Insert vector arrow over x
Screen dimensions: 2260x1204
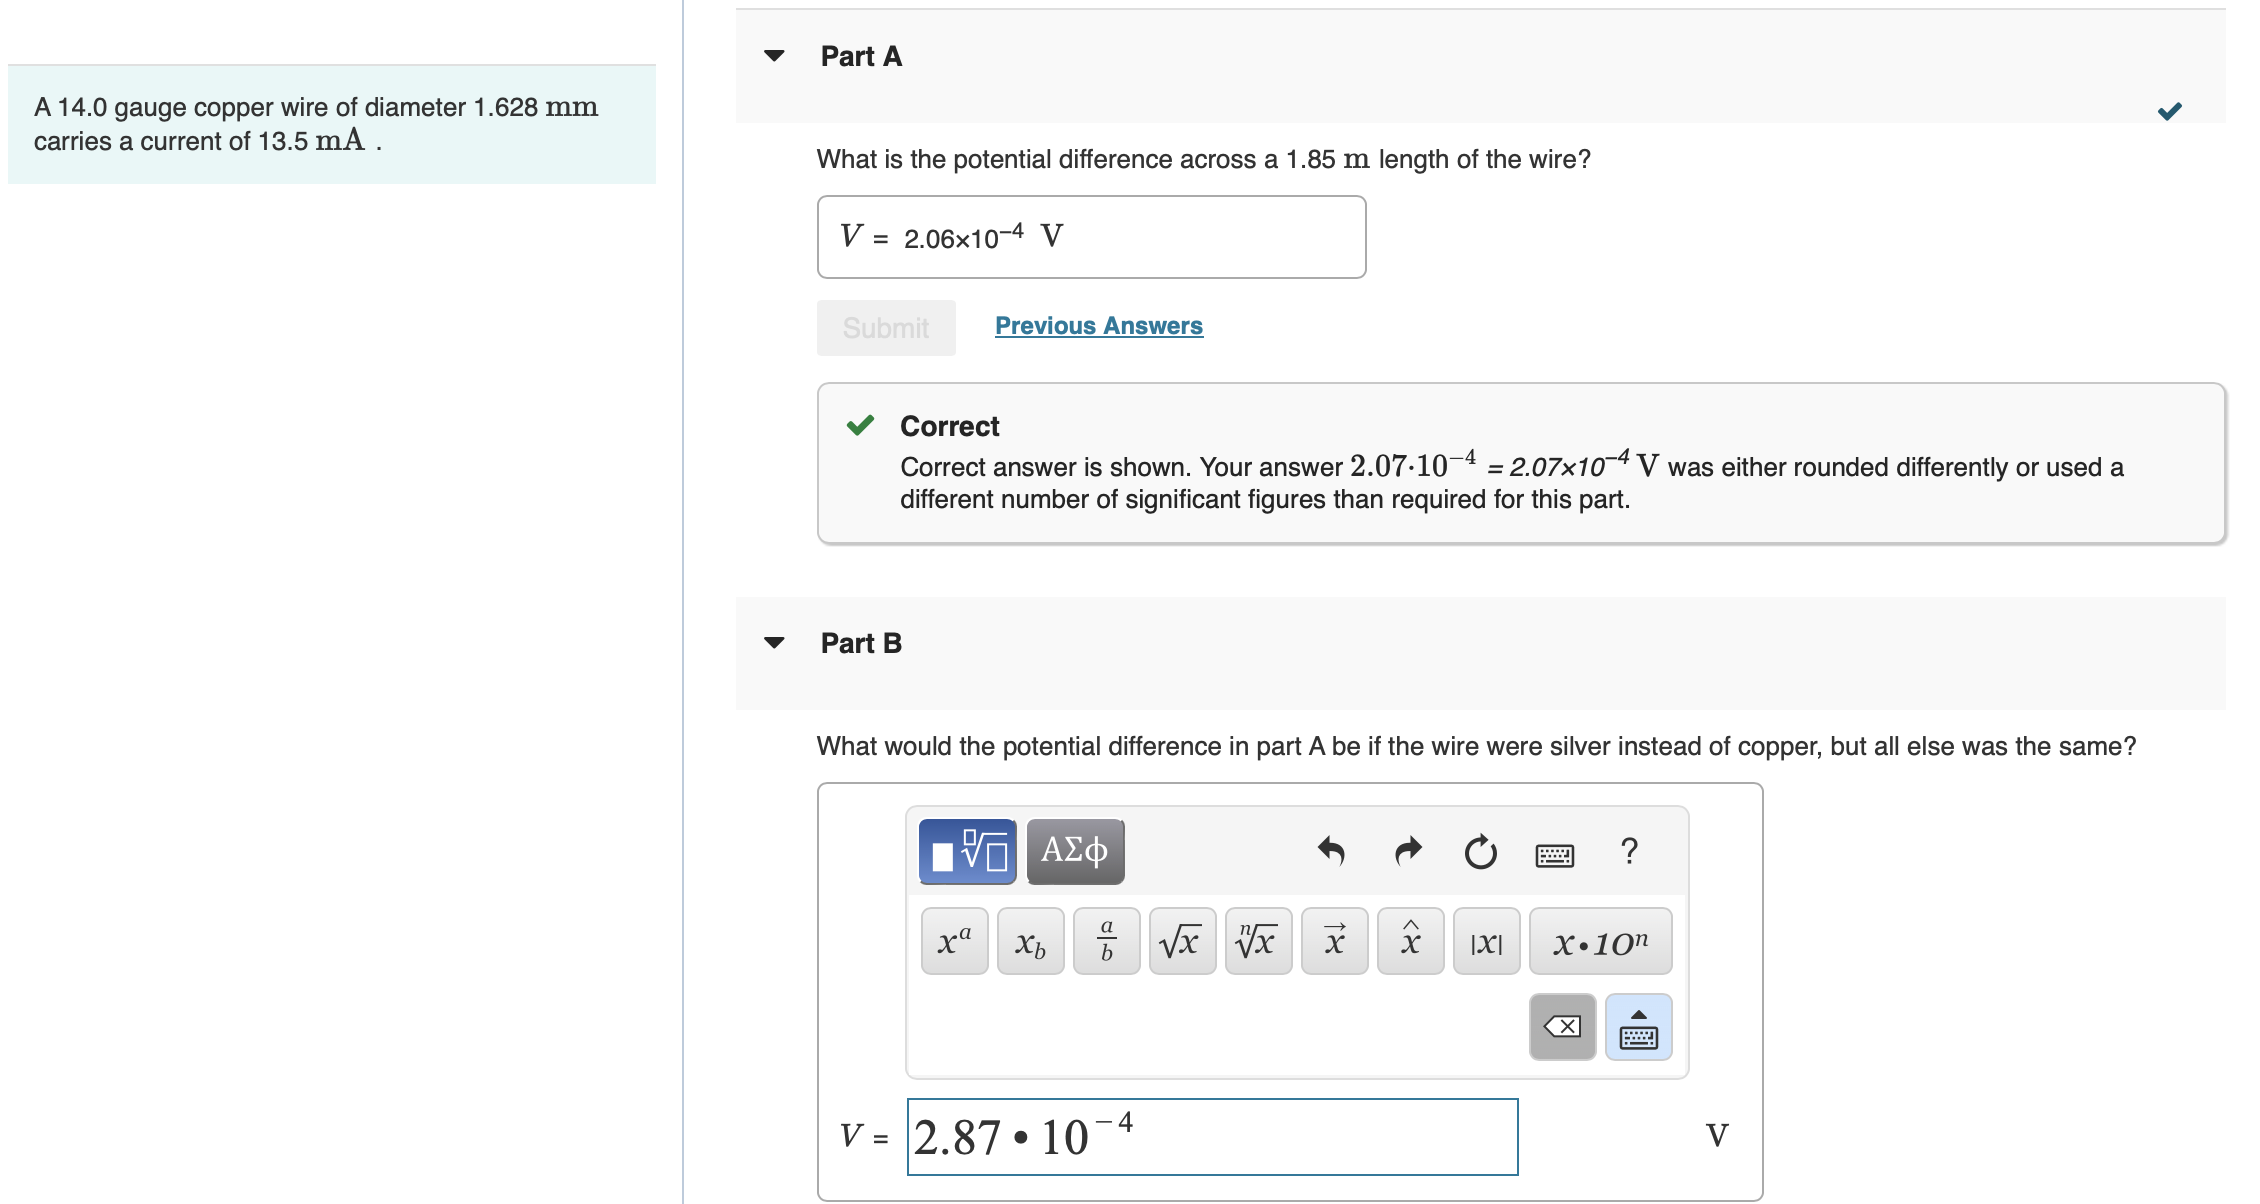click(1334, 941)
